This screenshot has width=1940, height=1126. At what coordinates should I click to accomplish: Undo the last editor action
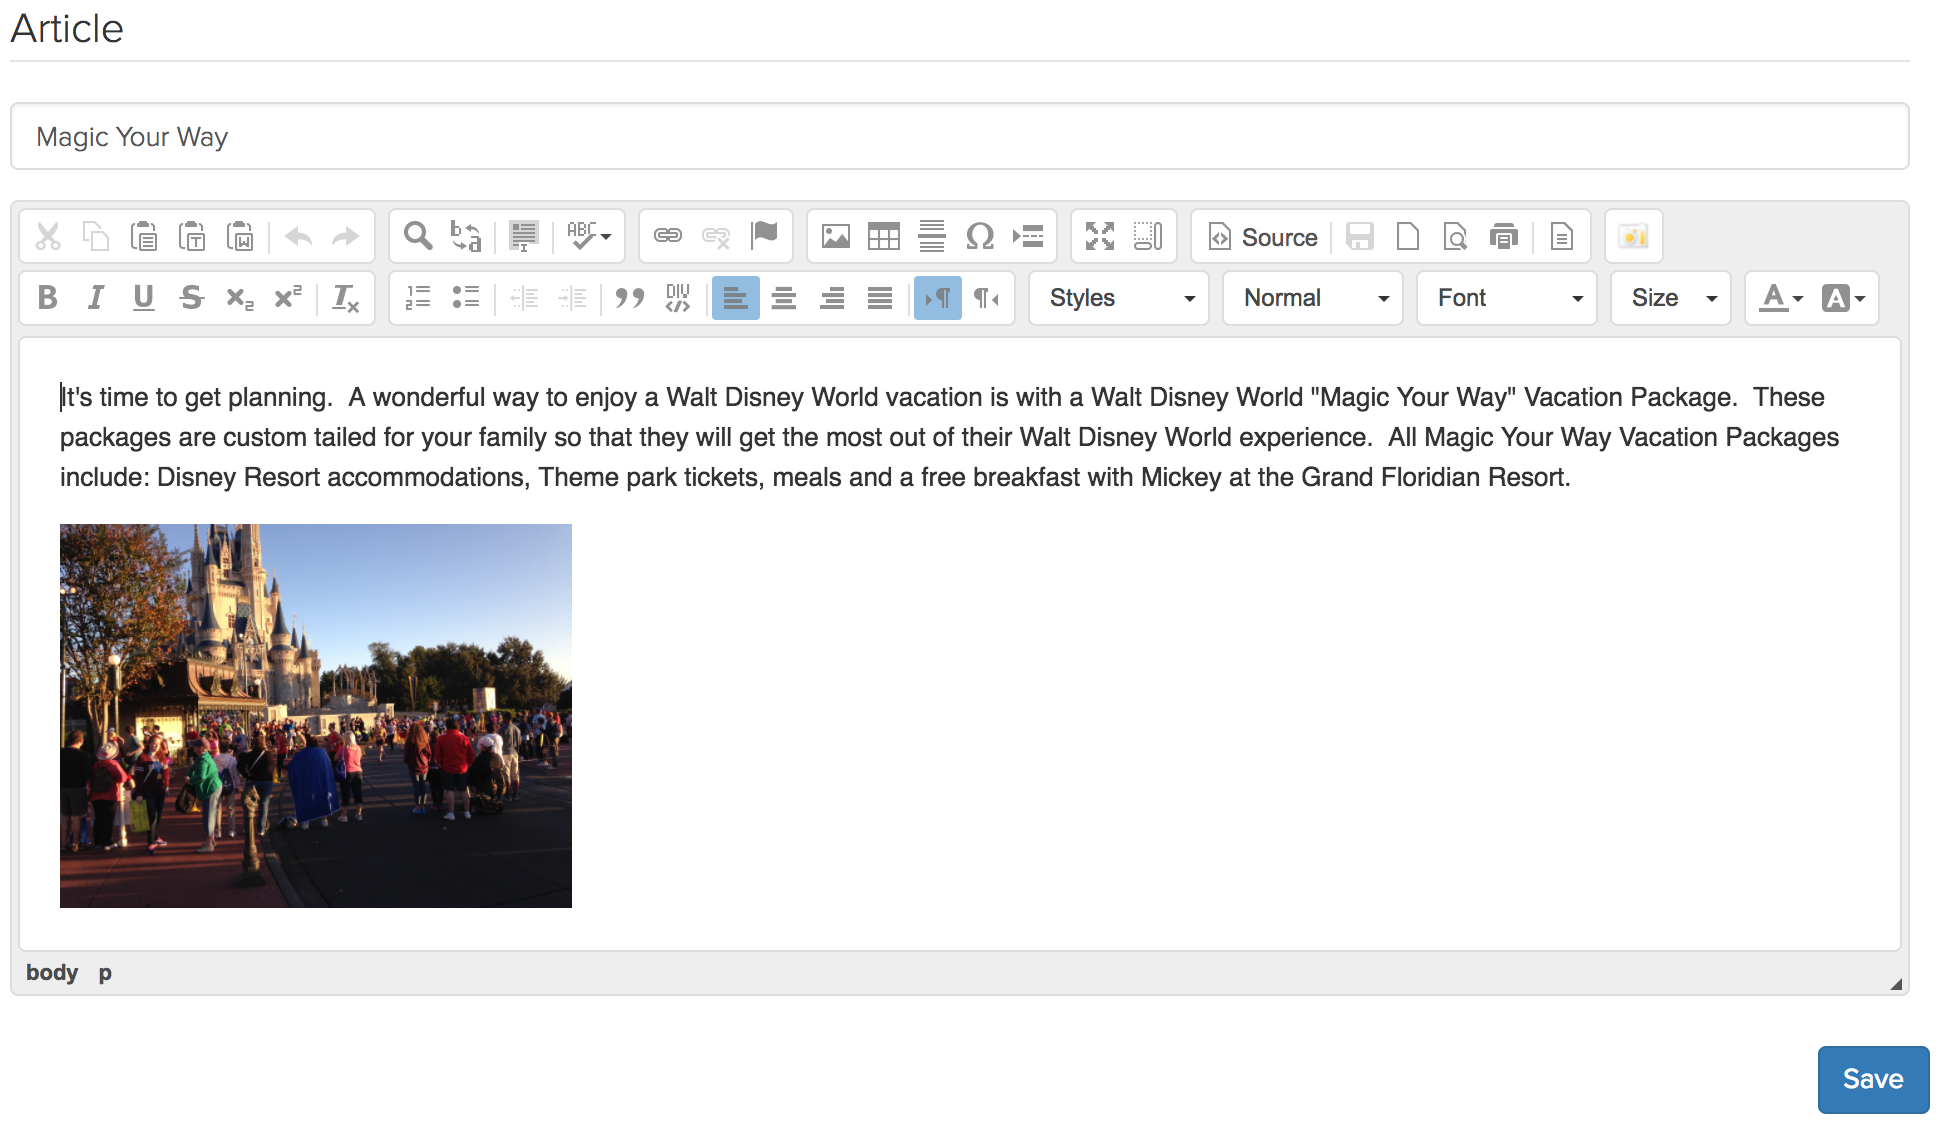tap(298, 237)
